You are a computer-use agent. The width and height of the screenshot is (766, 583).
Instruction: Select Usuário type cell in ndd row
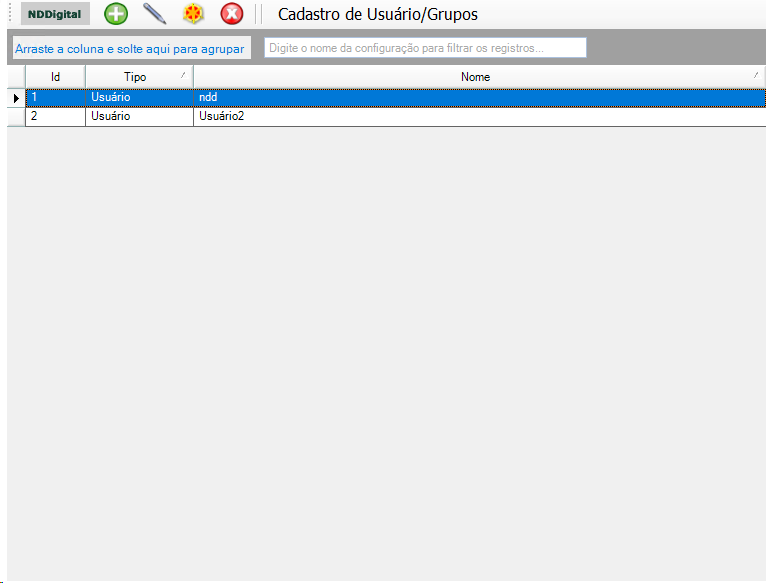click(x=139, y=98)
